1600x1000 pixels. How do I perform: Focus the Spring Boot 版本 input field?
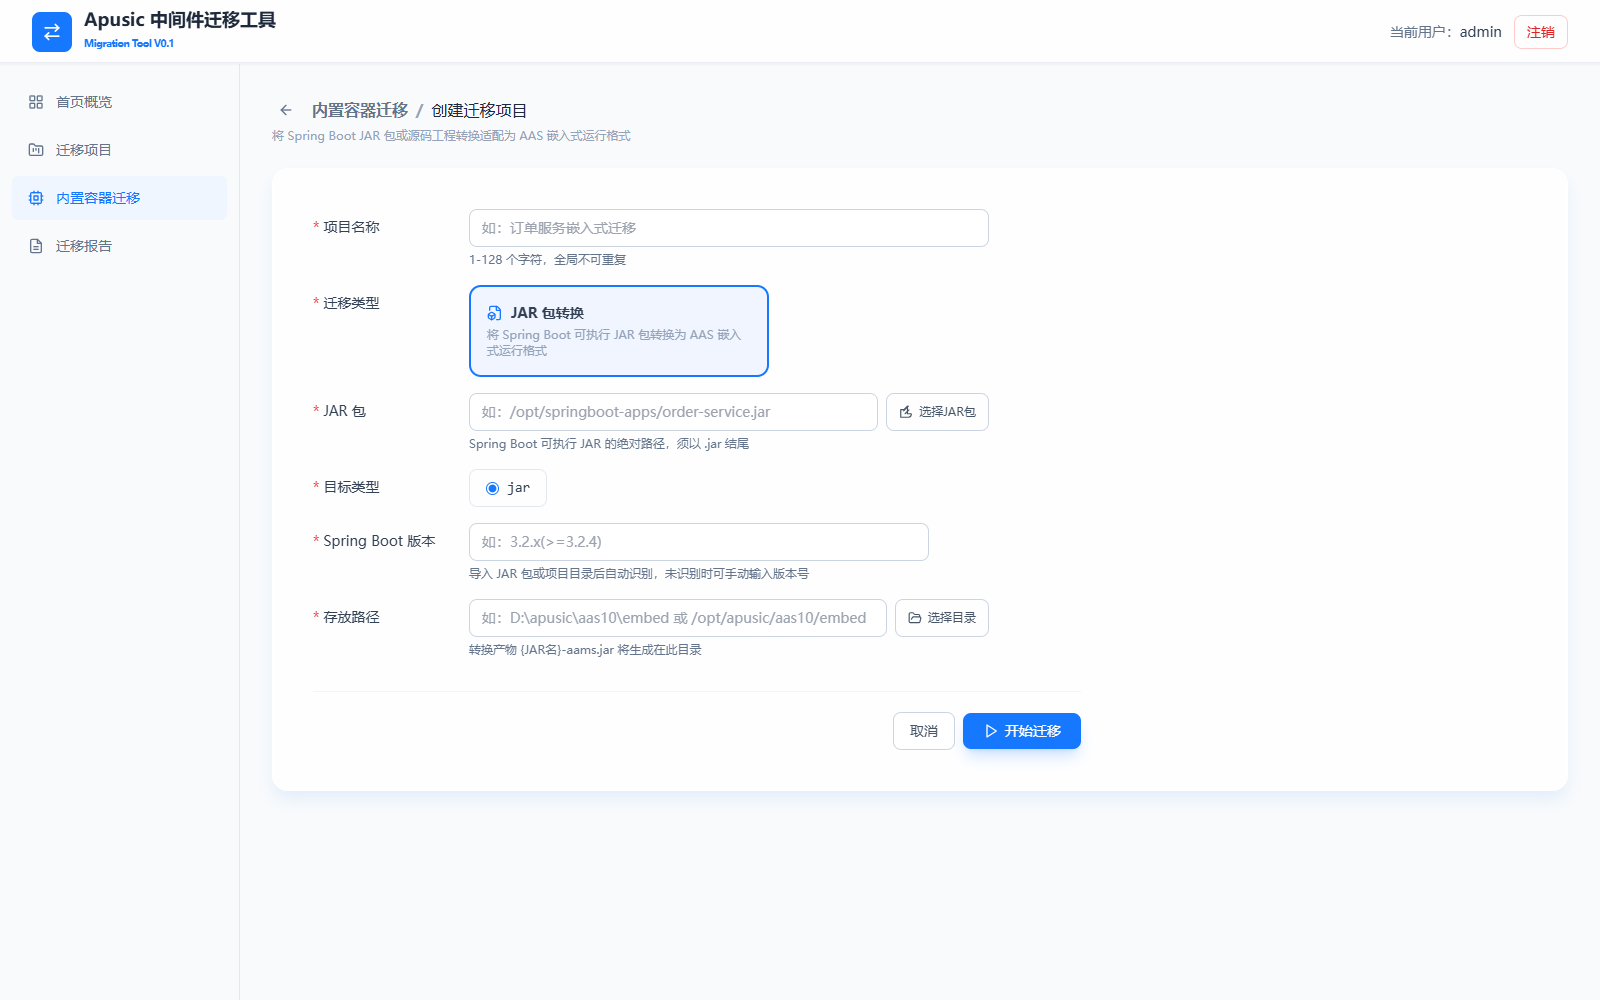pos(699,542)
